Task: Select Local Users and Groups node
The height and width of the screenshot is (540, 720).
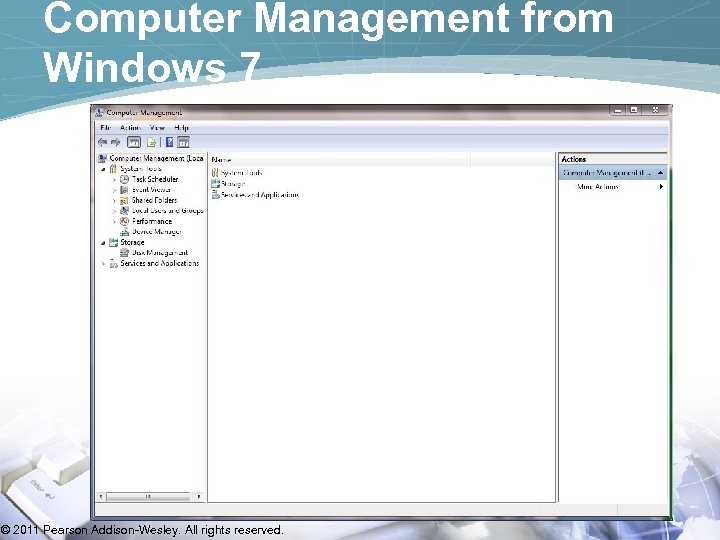Action: (168, 211)
